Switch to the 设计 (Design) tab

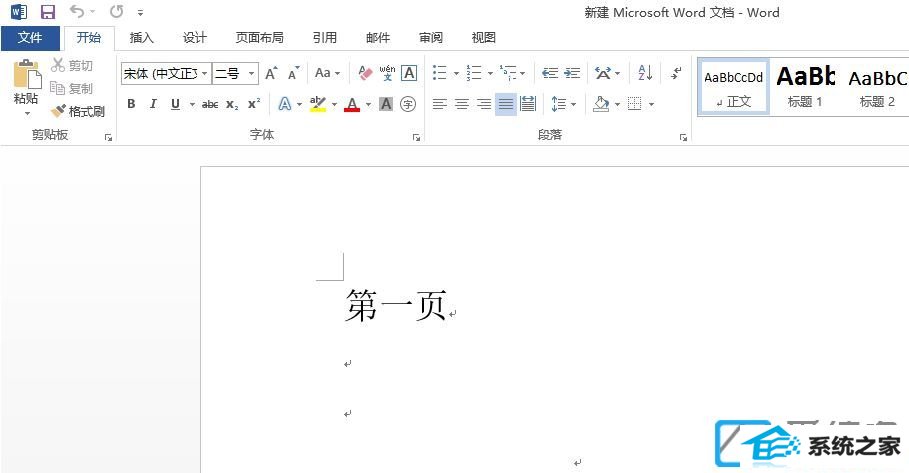pyautogui.click(x=195, y=38)
